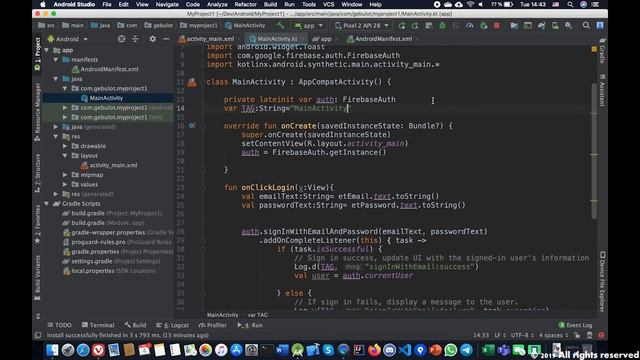
Task: Open Search Everywhere magnifier in toolbar
Action: point(586,25)
